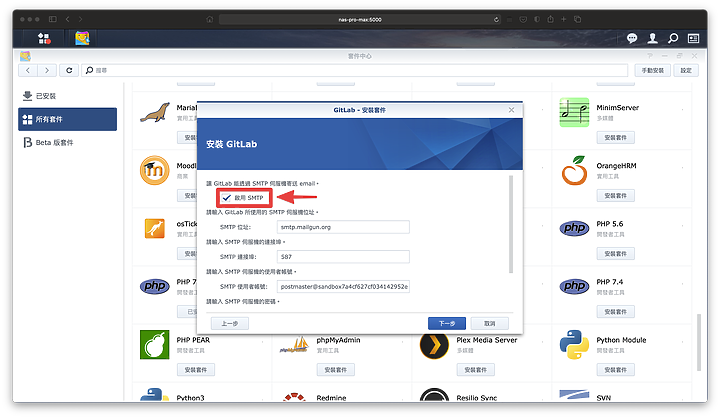Viewport: 720px width, 418px height.
Task: Install the PHP PEAR package
Action: coord(196,370)
